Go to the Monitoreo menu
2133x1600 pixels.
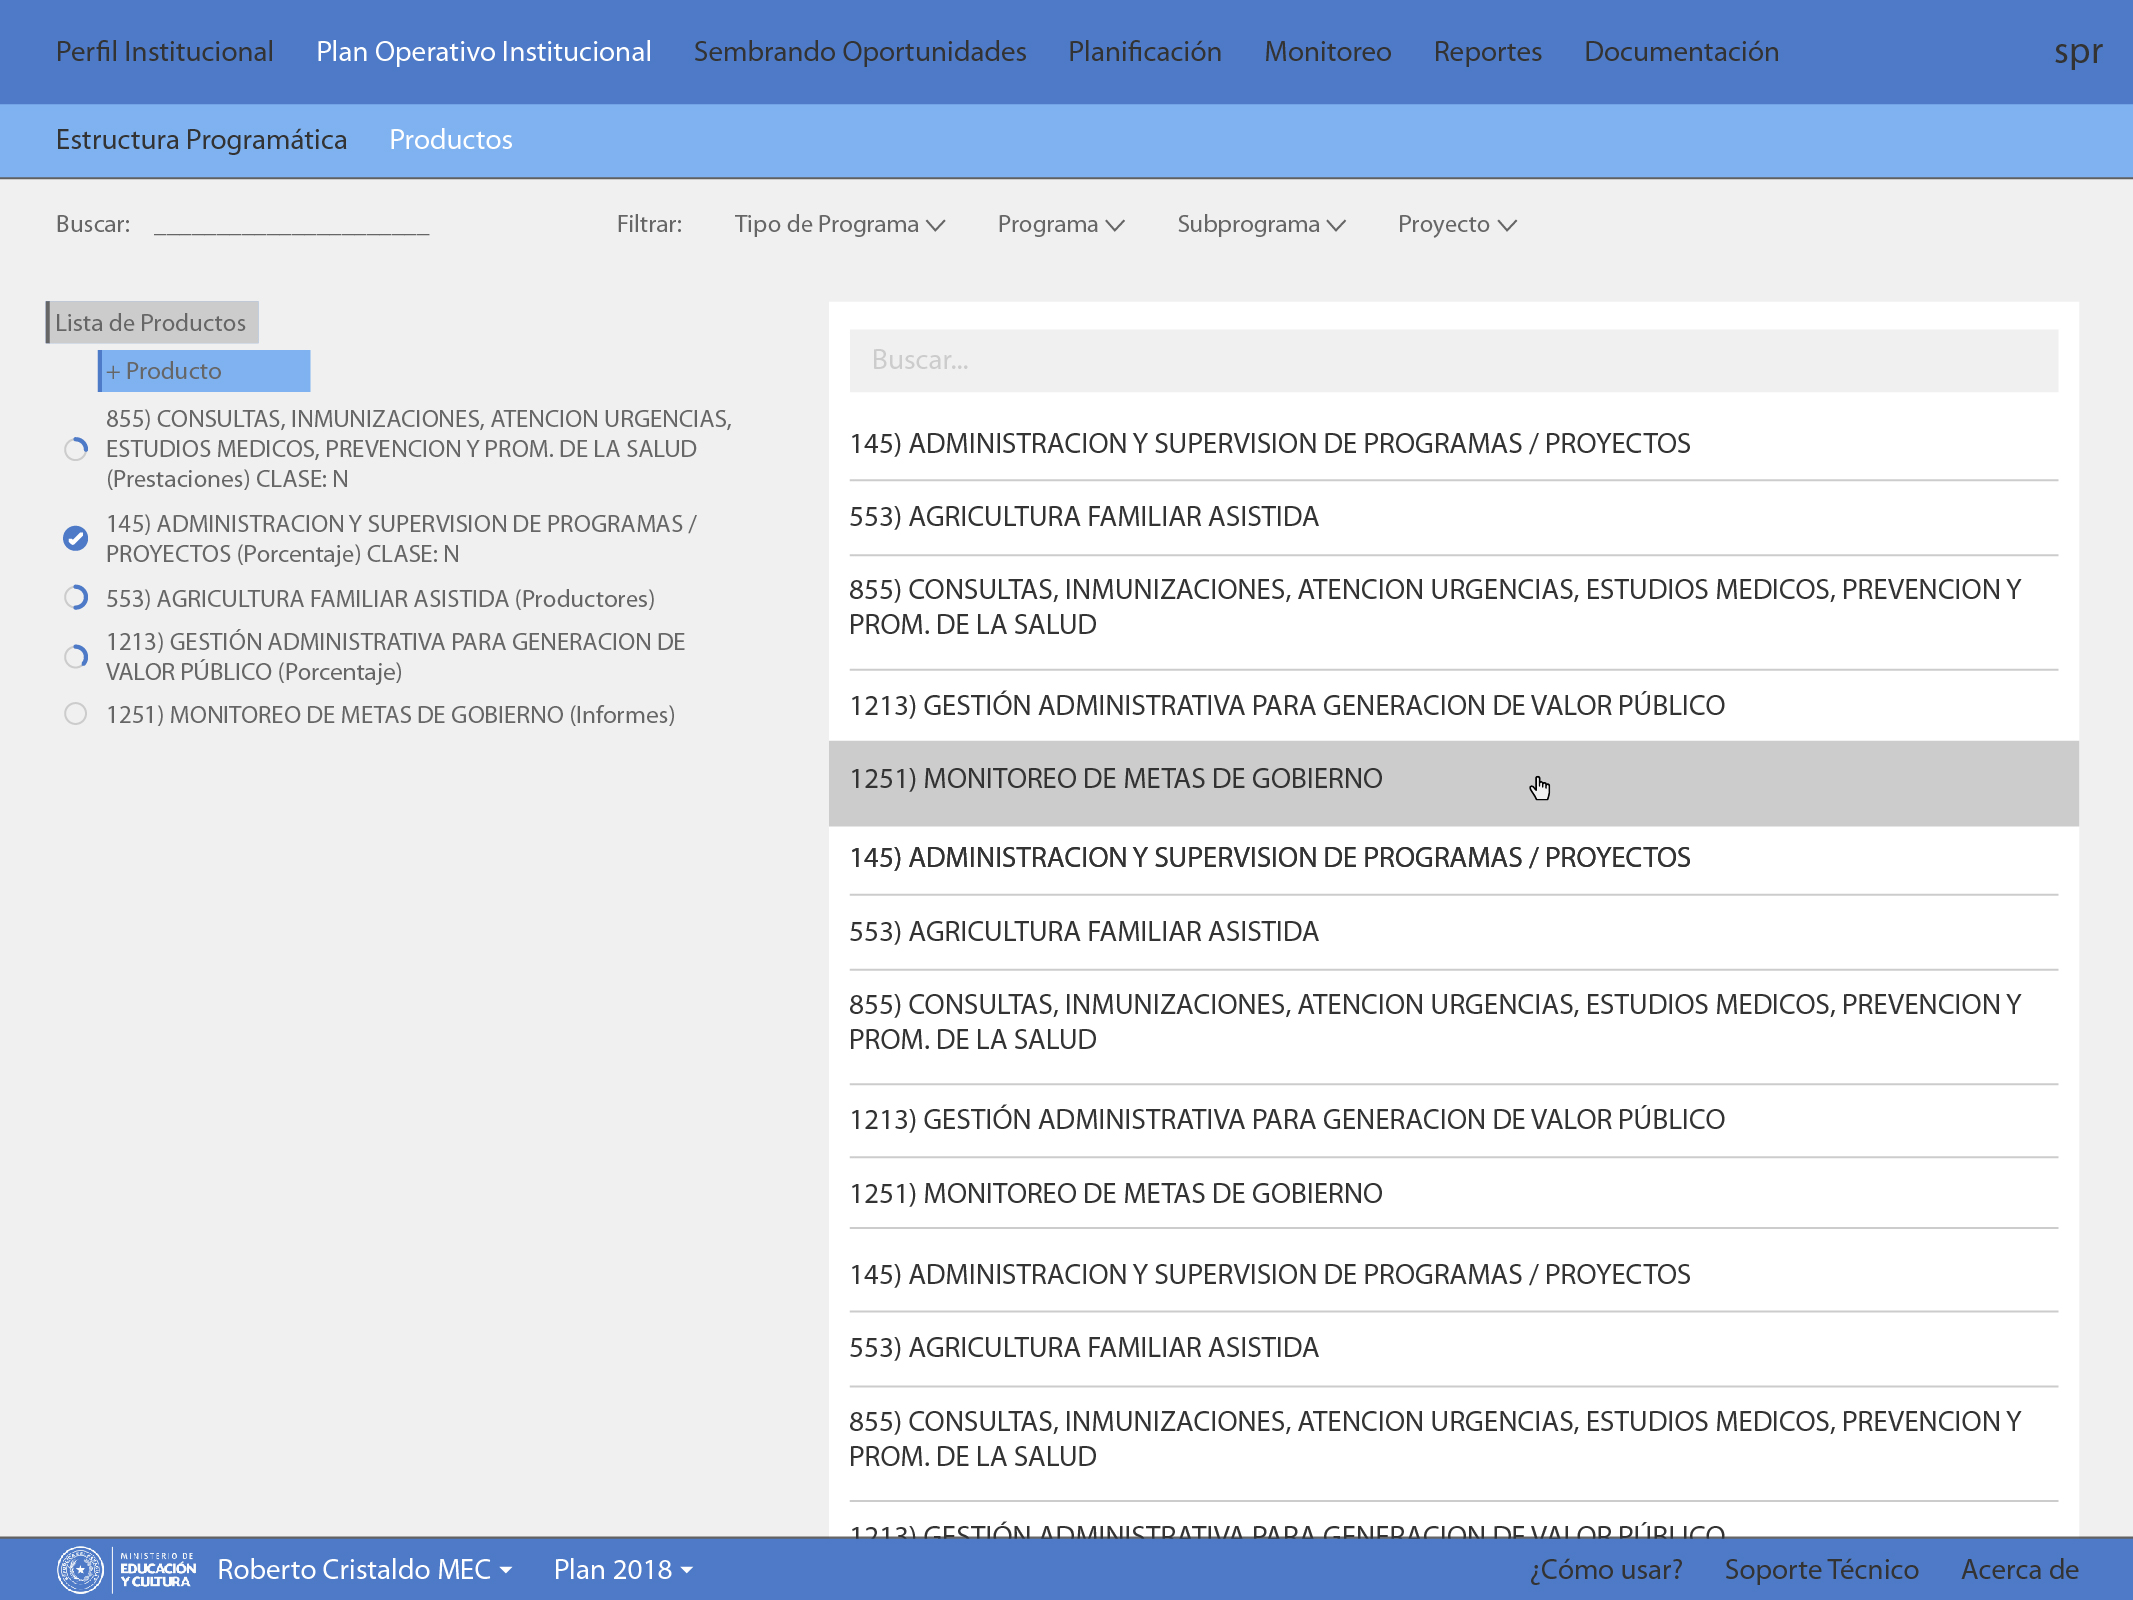tap(1327, 52)
